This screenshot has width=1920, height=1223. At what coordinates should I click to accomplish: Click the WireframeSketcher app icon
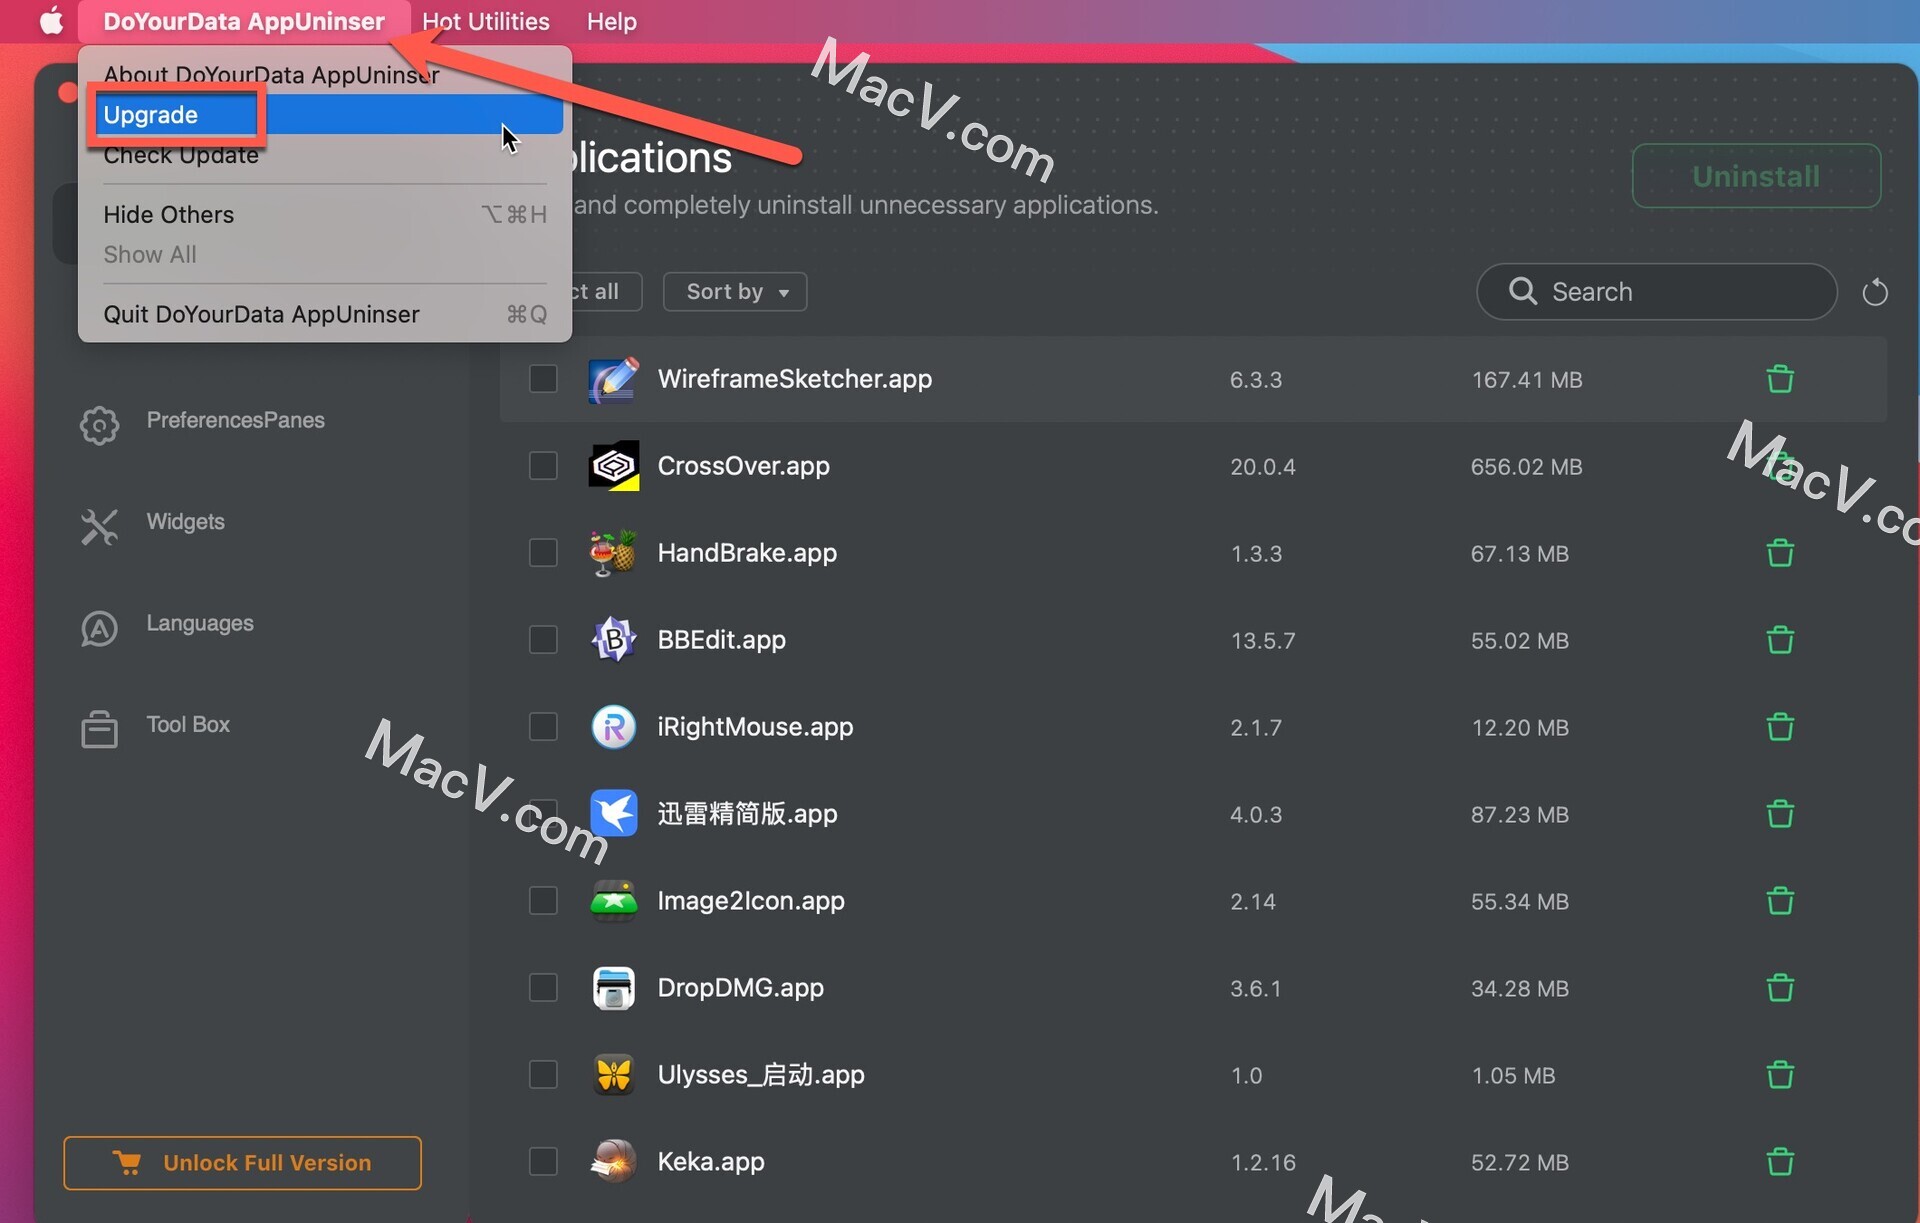[613, 379]
